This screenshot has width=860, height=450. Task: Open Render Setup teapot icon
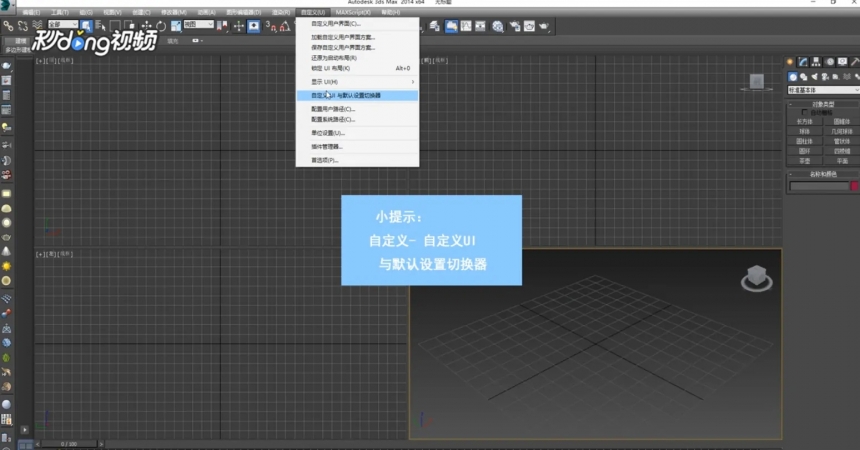pyautogui.click(x=515, y=26)
